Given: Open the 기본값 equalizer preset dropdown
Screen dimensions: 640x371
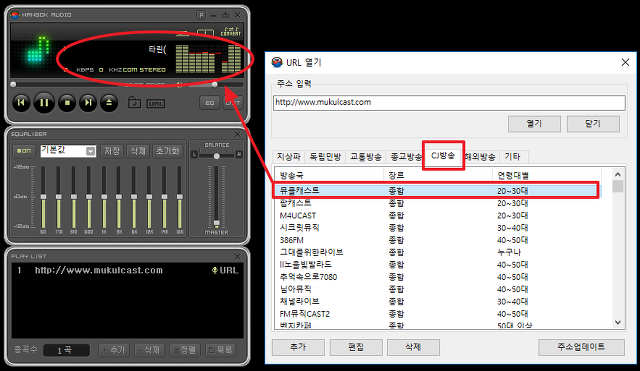Looking at the screenshot, I should point(91,151).
